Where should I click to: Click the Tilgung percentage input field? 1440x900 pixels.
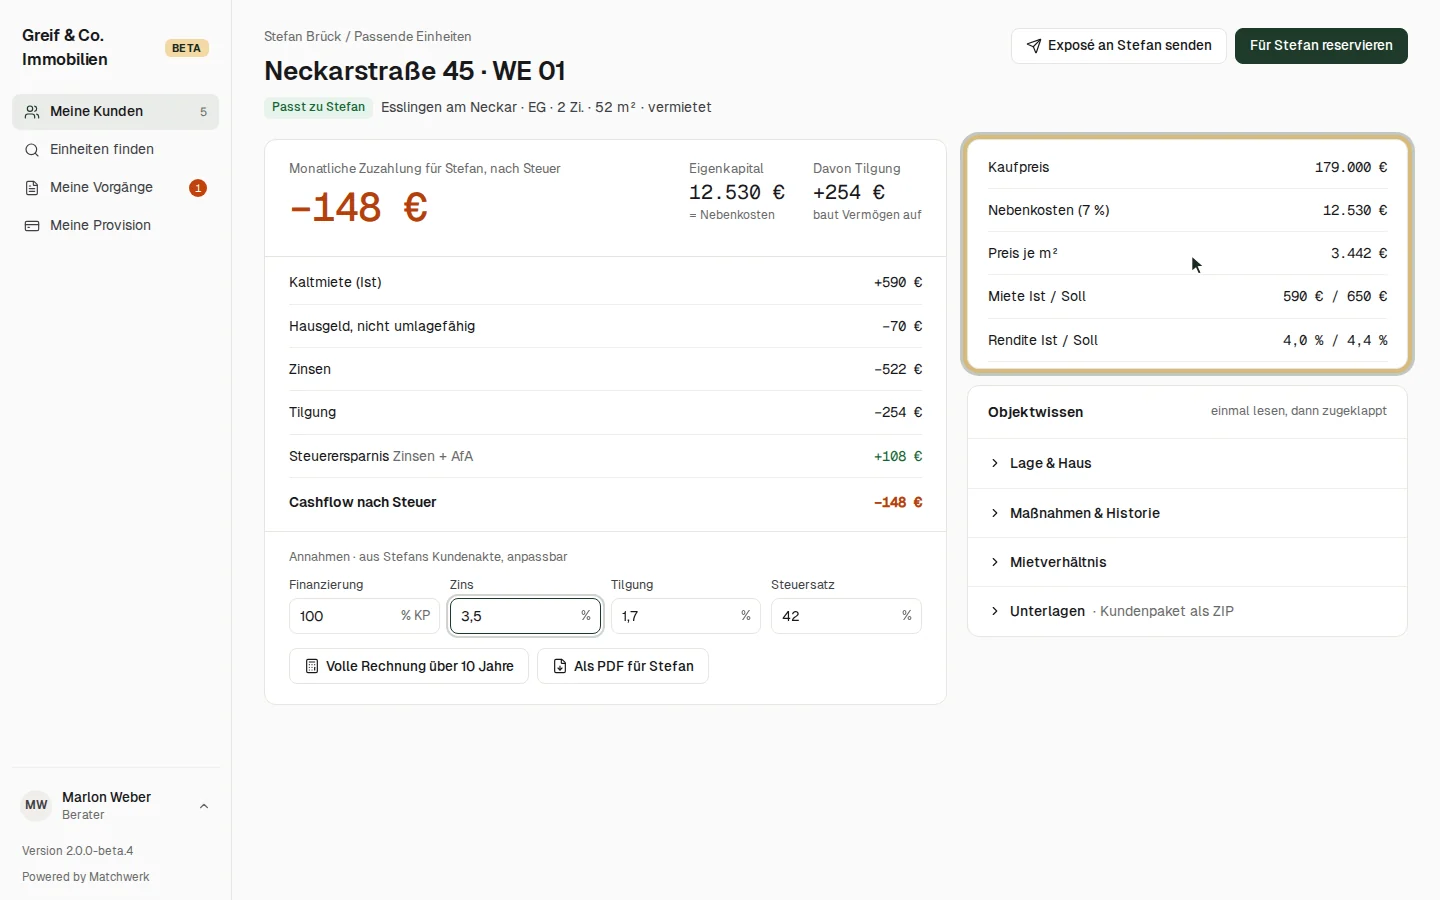(x=686, y=616)
